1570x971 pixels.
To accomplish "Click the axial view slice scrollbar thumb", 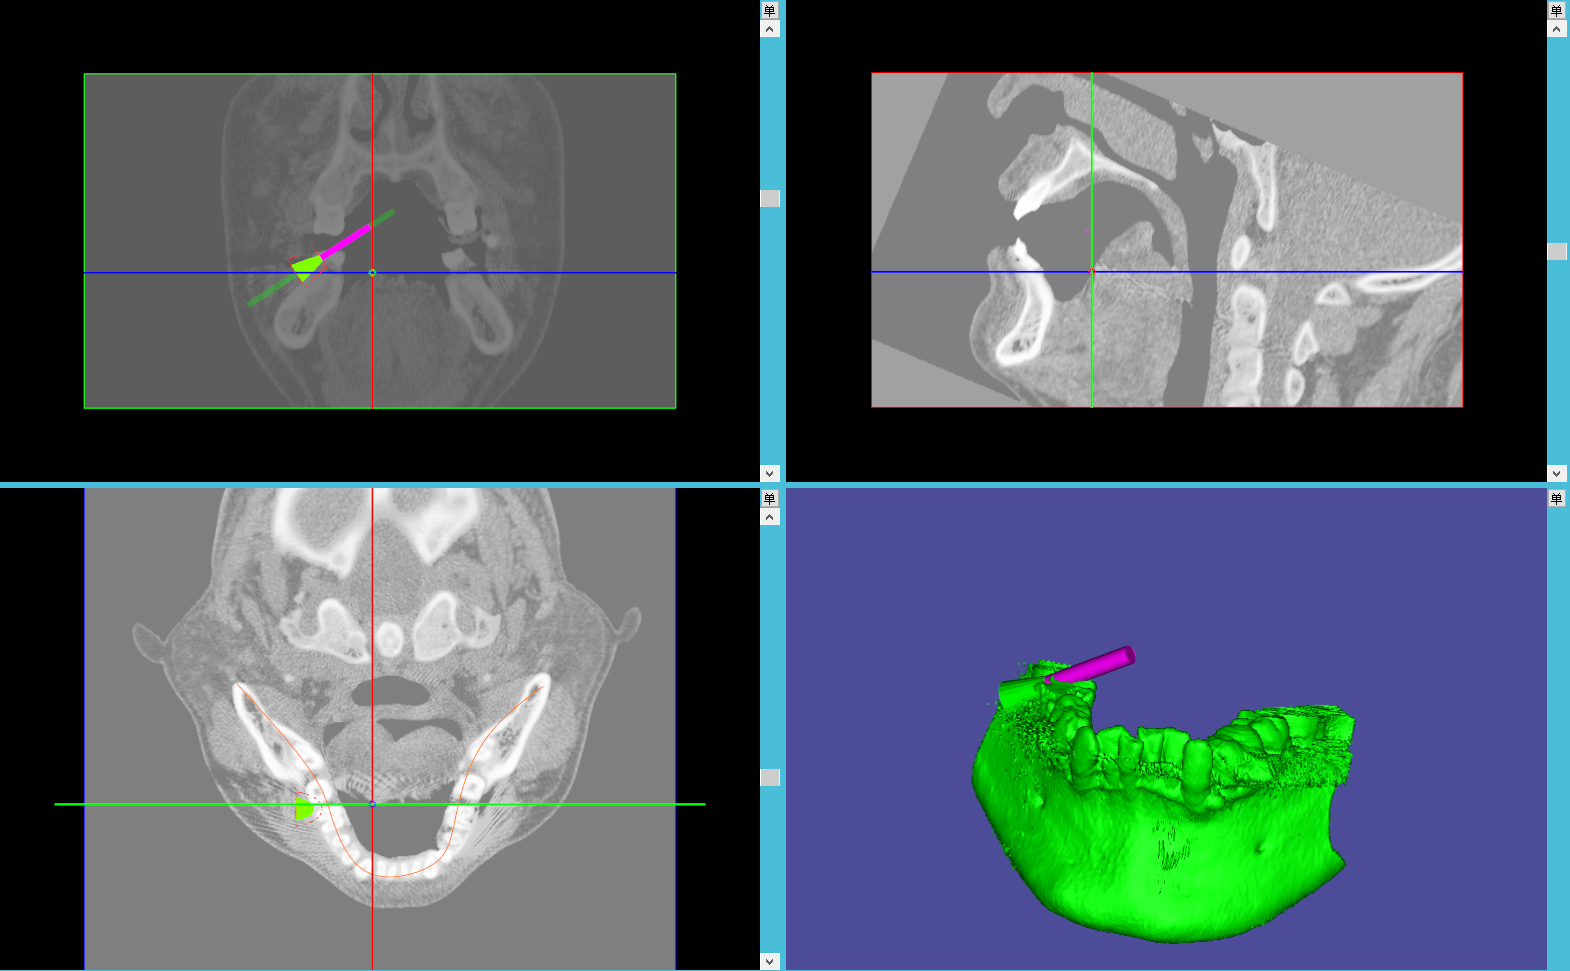I will pyautogui.click(x=769, y=777).
